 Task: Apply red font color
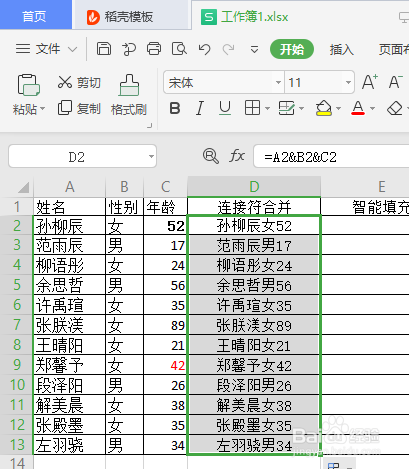(358, 108)
